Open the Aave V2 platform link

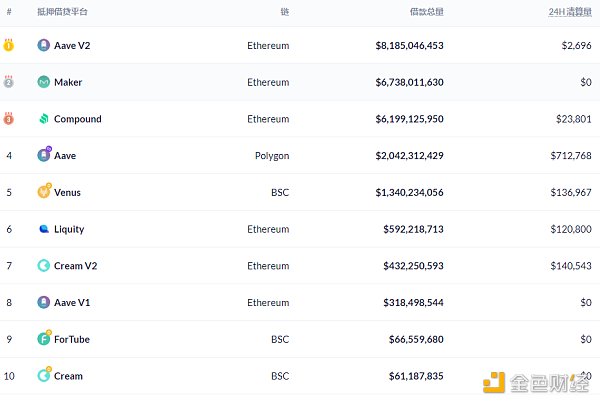(72, 45)
